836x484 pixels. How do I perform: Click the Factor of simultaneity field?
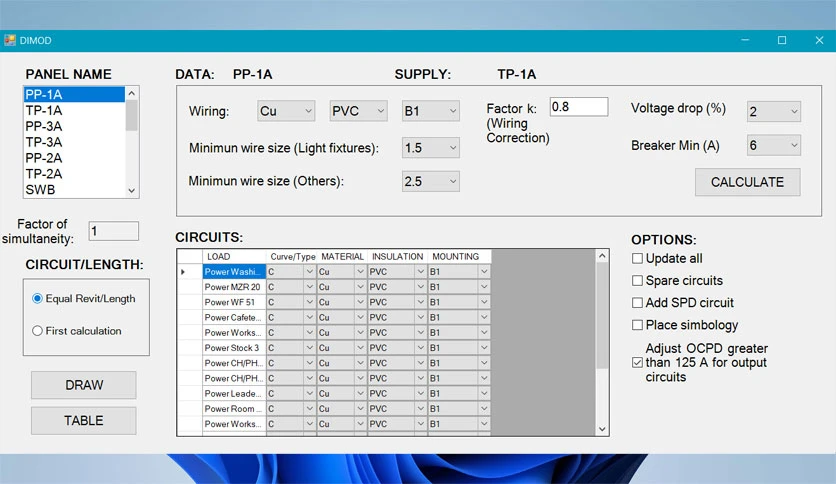click(x=114, y=231)
